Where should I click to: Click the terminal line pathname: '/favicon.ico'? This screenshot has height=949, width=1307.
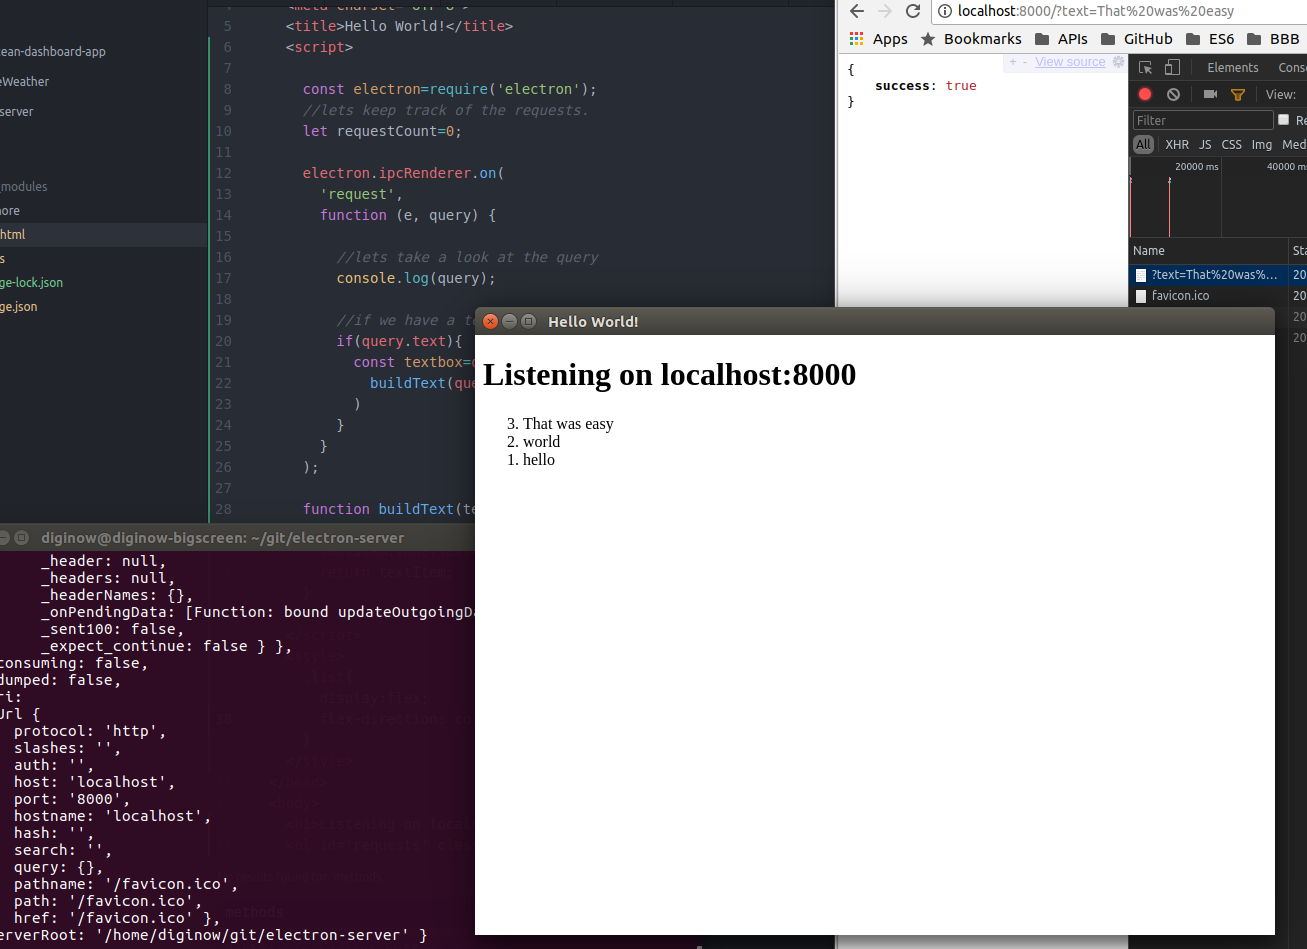126,884
